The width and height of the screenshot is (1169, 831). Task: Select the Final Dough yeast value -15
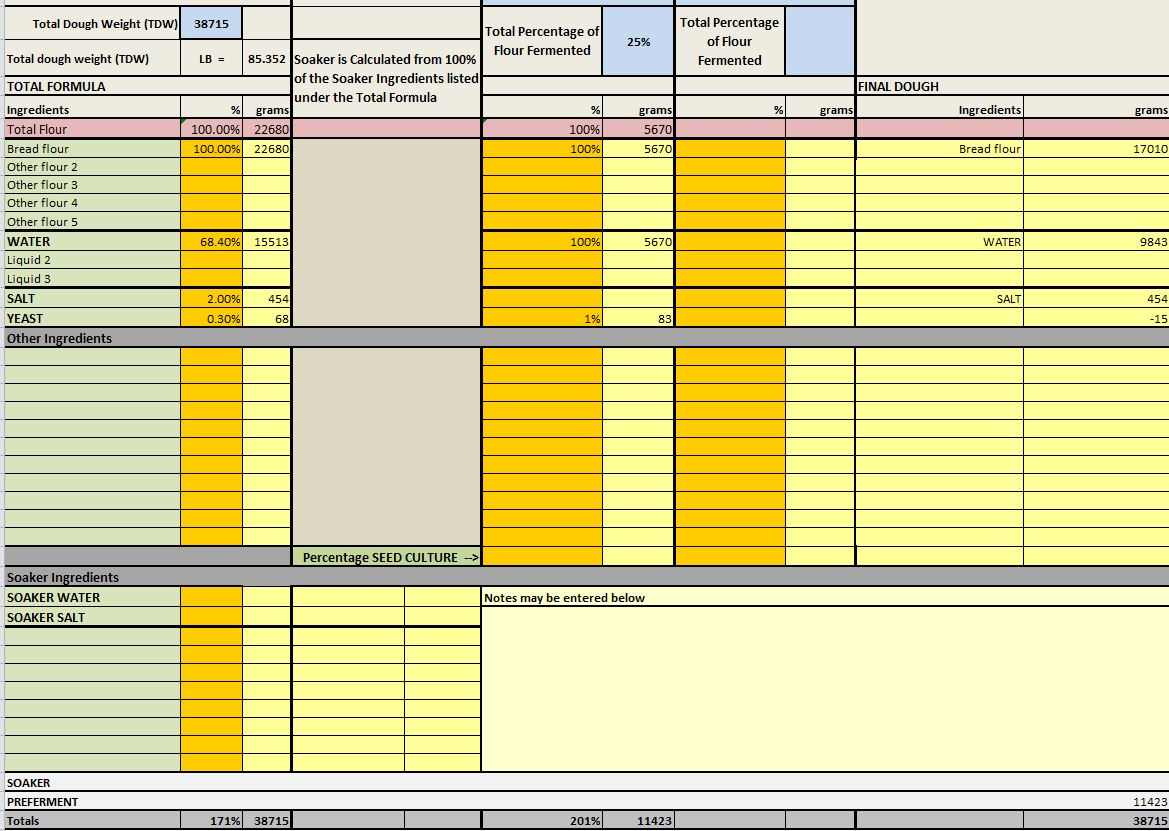click(1095, 318)
